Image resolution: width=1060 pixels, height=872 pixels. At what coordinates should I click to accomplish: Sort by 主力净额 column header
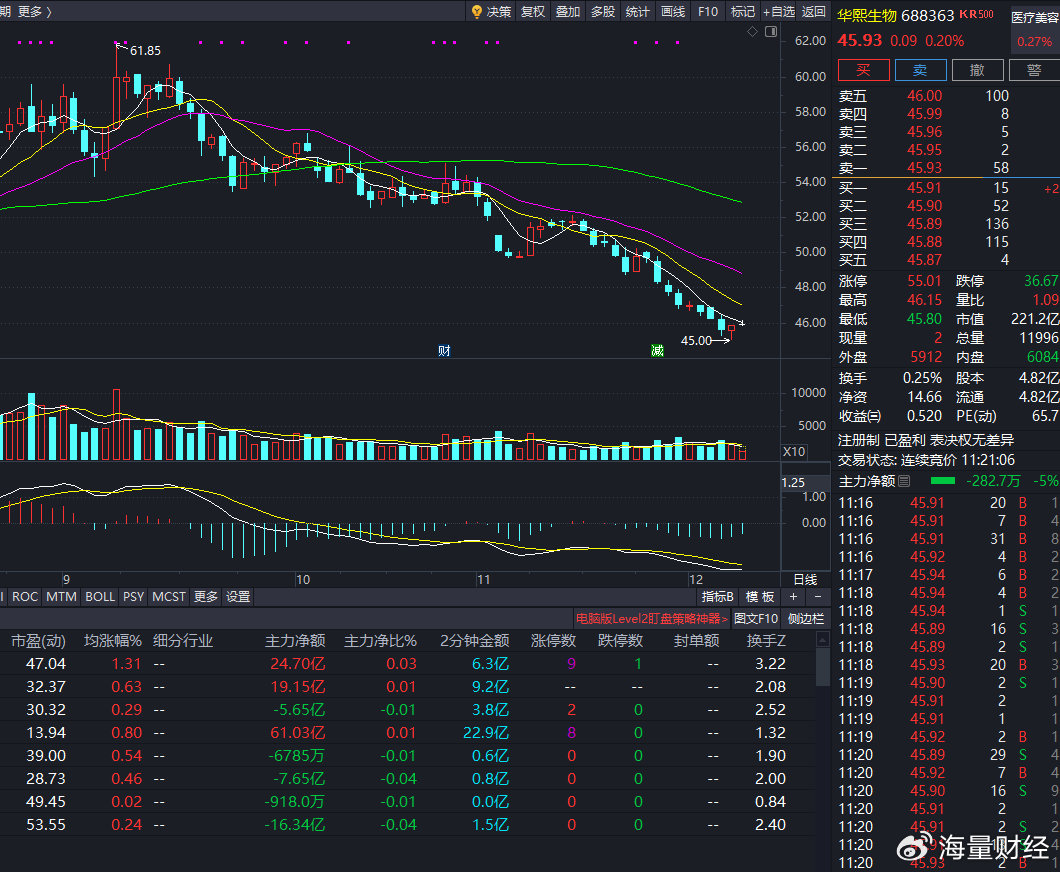(x=295, y=640)
